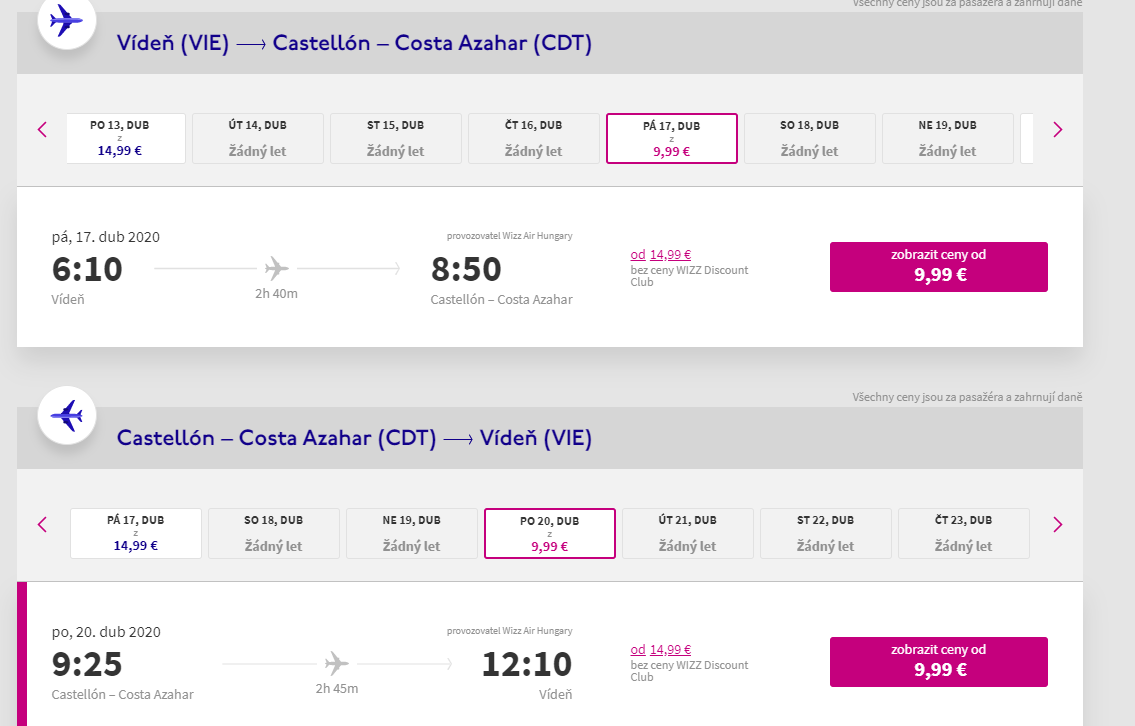Show earlier return dates with left arrow
This screenshot has width=1135, height=726.
[42, 525]
